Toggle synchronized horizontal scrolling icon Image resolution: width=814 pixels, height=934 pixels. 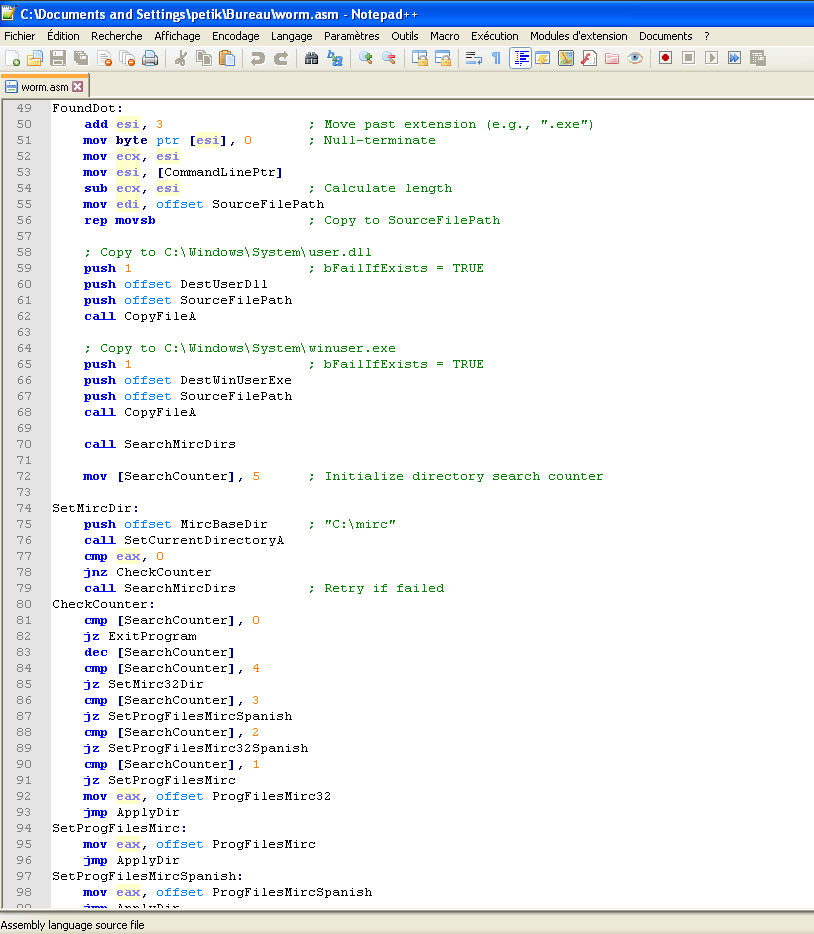443,58
